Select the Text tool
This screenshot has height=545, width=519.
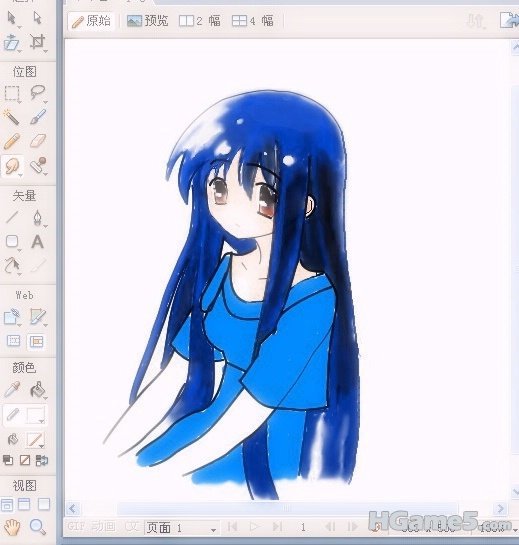coord(38,242)
